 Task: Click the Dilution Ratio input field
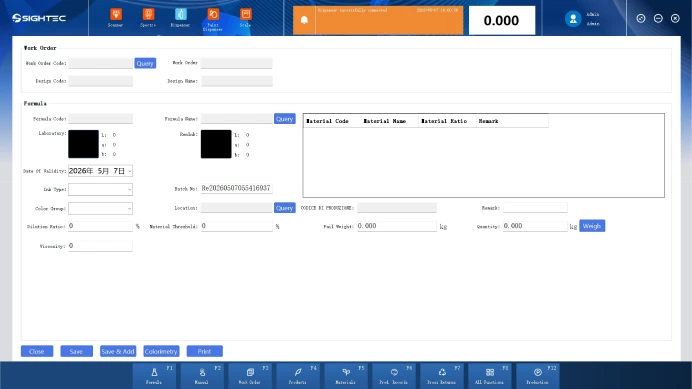coord(101,226)
